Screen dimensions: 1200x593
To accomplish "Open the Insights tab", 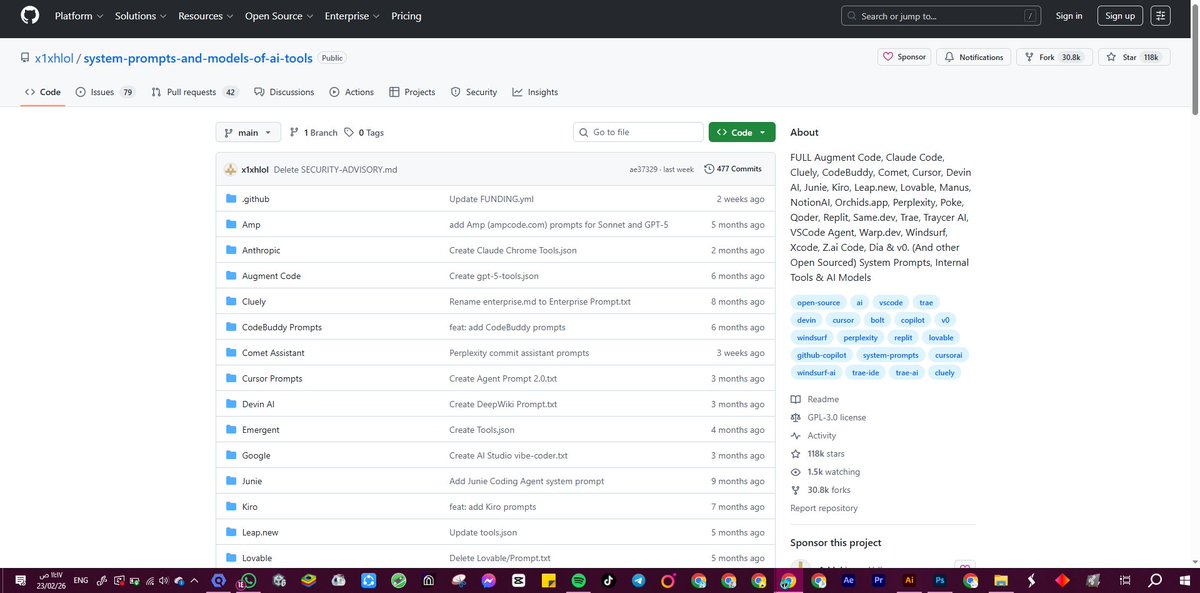I will pyautogui.click(x=535, y=92).
